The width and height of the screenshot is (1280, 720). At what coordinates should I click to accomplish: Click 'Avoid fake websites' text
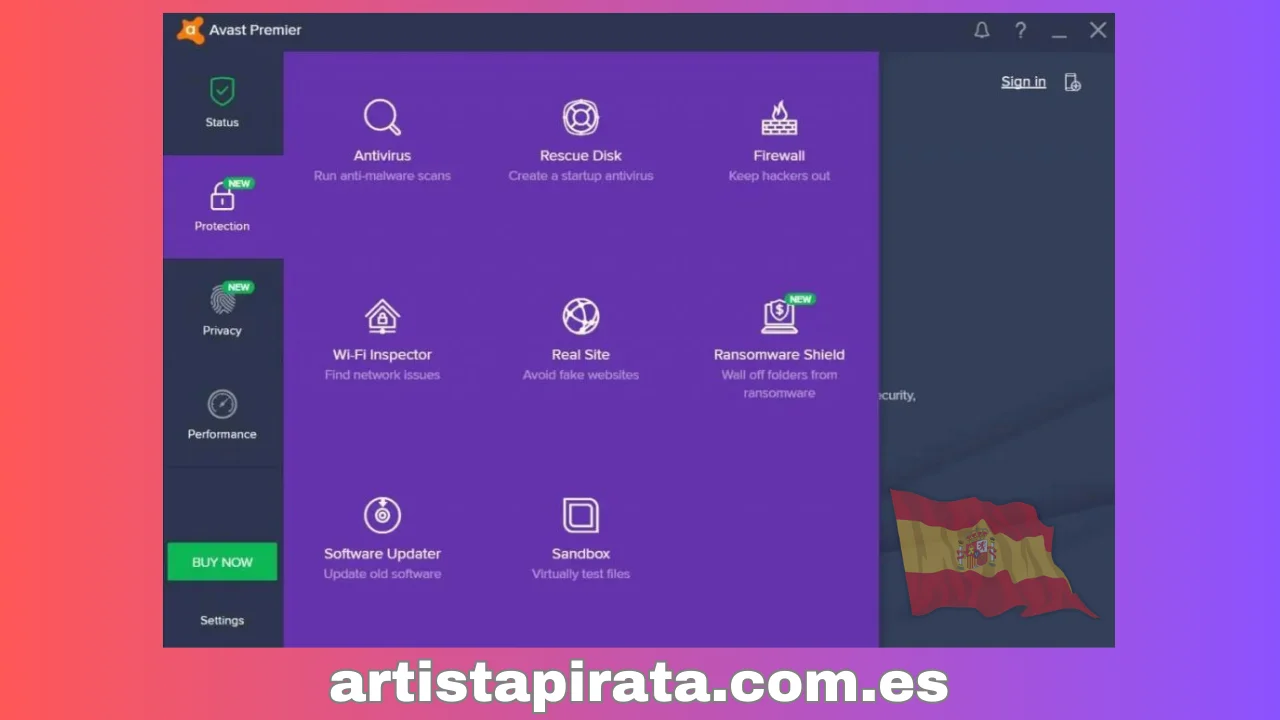[580, 375]
